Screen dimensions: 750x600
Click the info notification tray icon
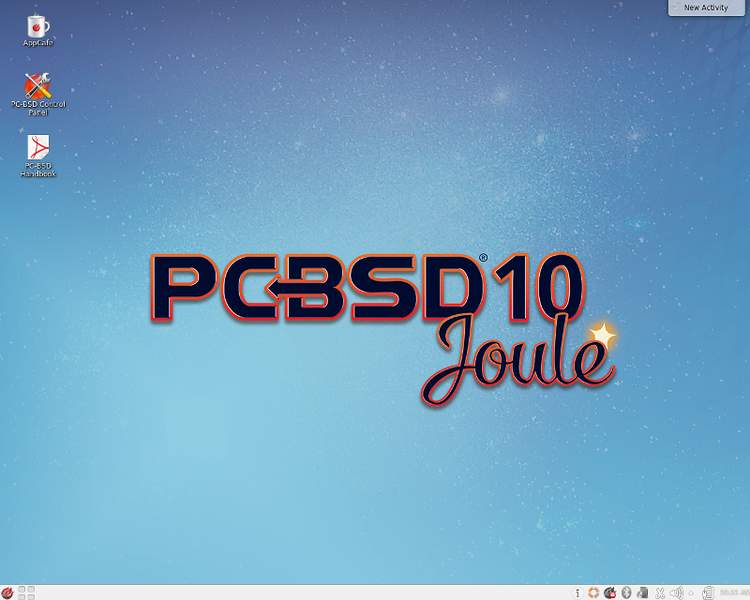pyautogui.click(x=578, y=593)
